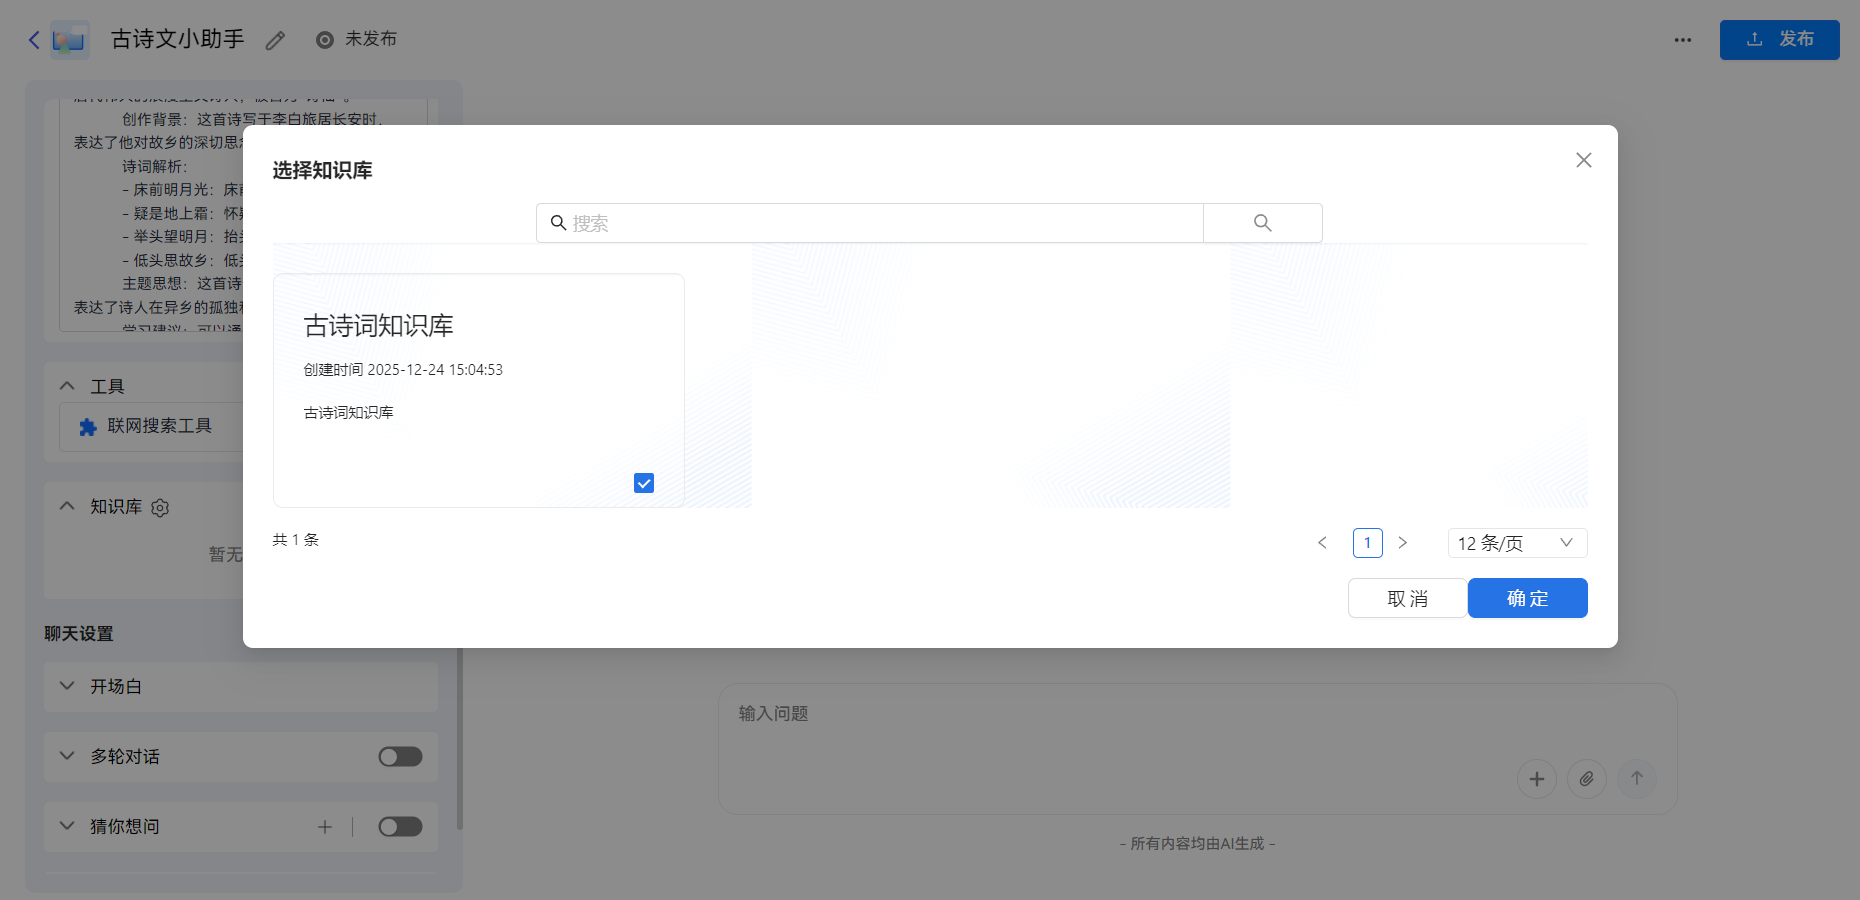Send message with up arrow icon

pyautogui.click(x=1637, y=779)
